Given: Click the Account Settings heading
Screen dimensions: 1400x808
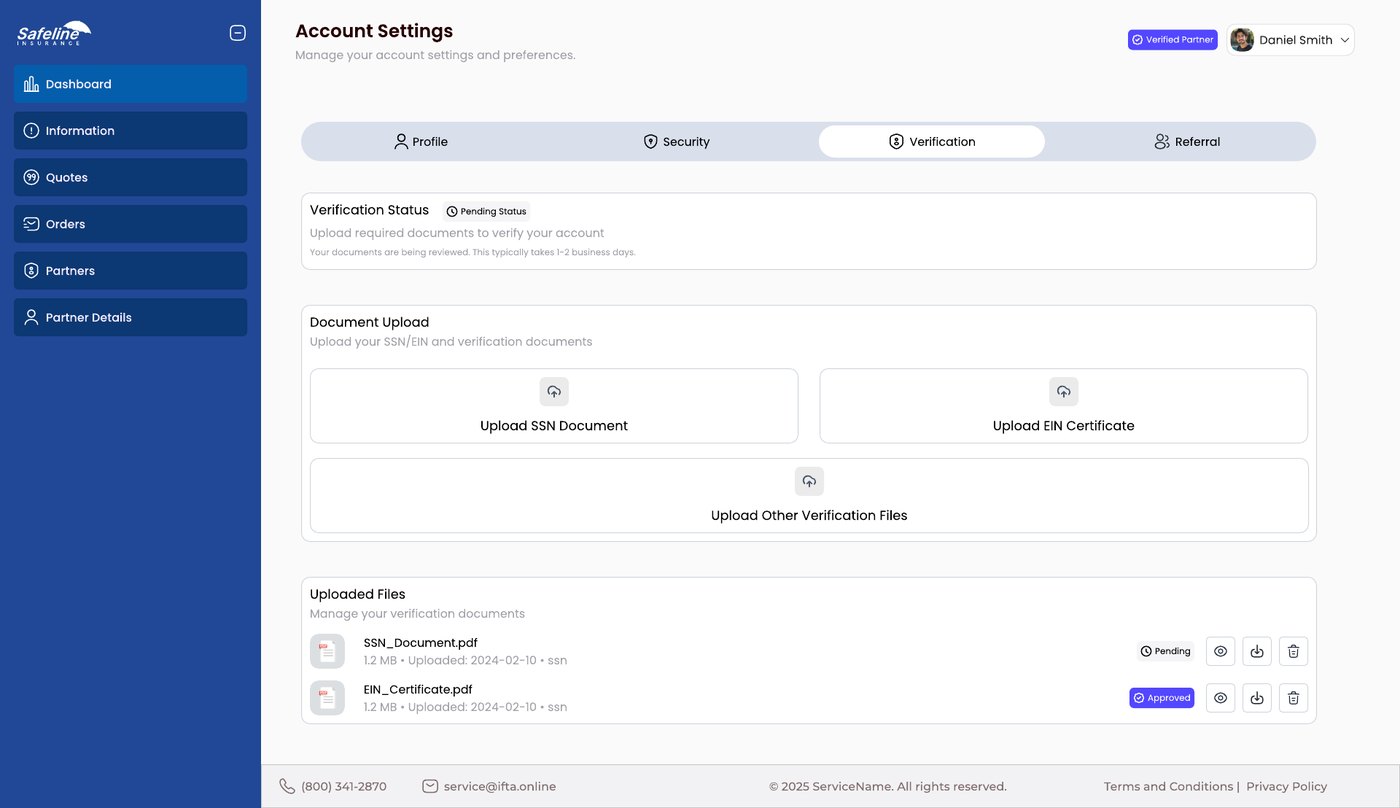Looking at the screenshot, I should pyautogui.click(x=374, y=31).
